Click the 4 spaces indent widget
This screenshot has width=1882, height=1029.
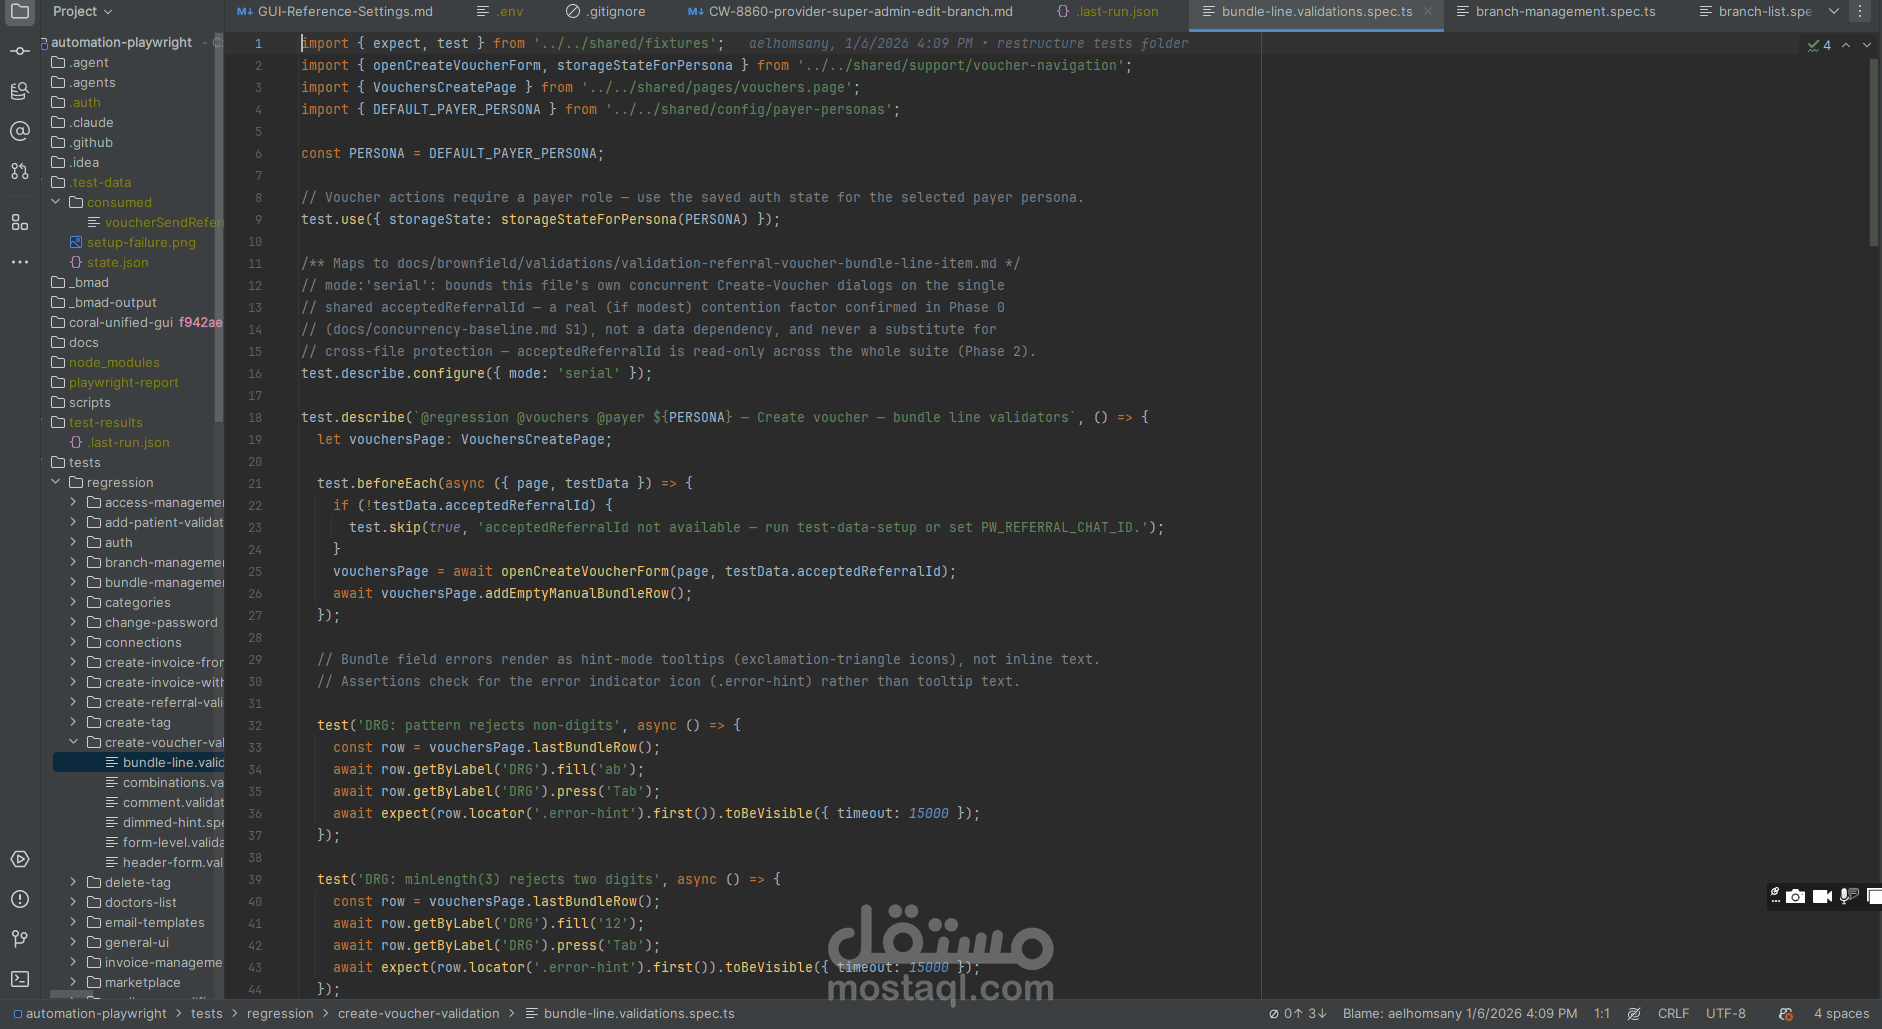pos(1841,1014)
